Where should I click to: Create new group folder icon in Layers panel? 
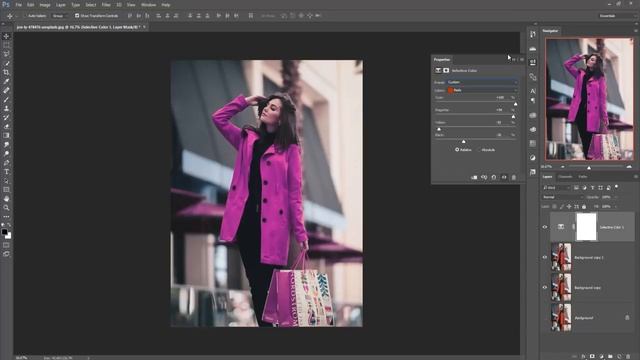coord(610,356)
